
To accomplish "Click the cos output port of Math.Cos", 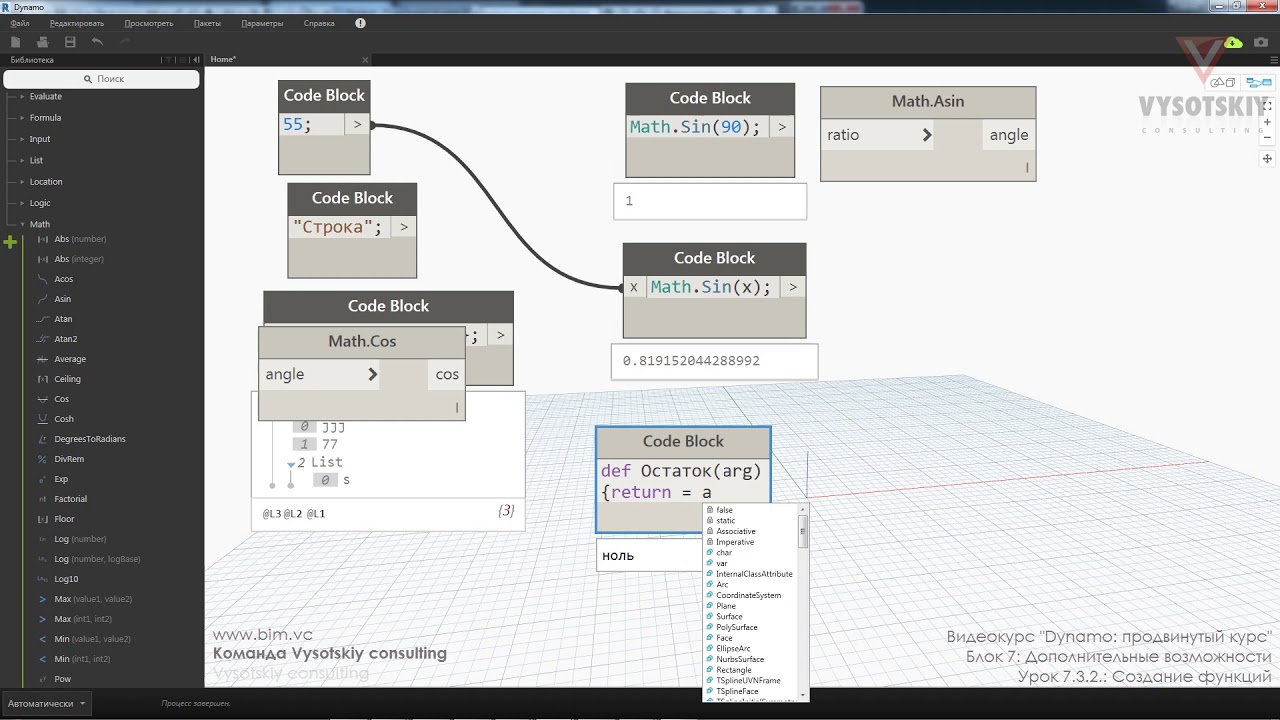I will (447, 374).
